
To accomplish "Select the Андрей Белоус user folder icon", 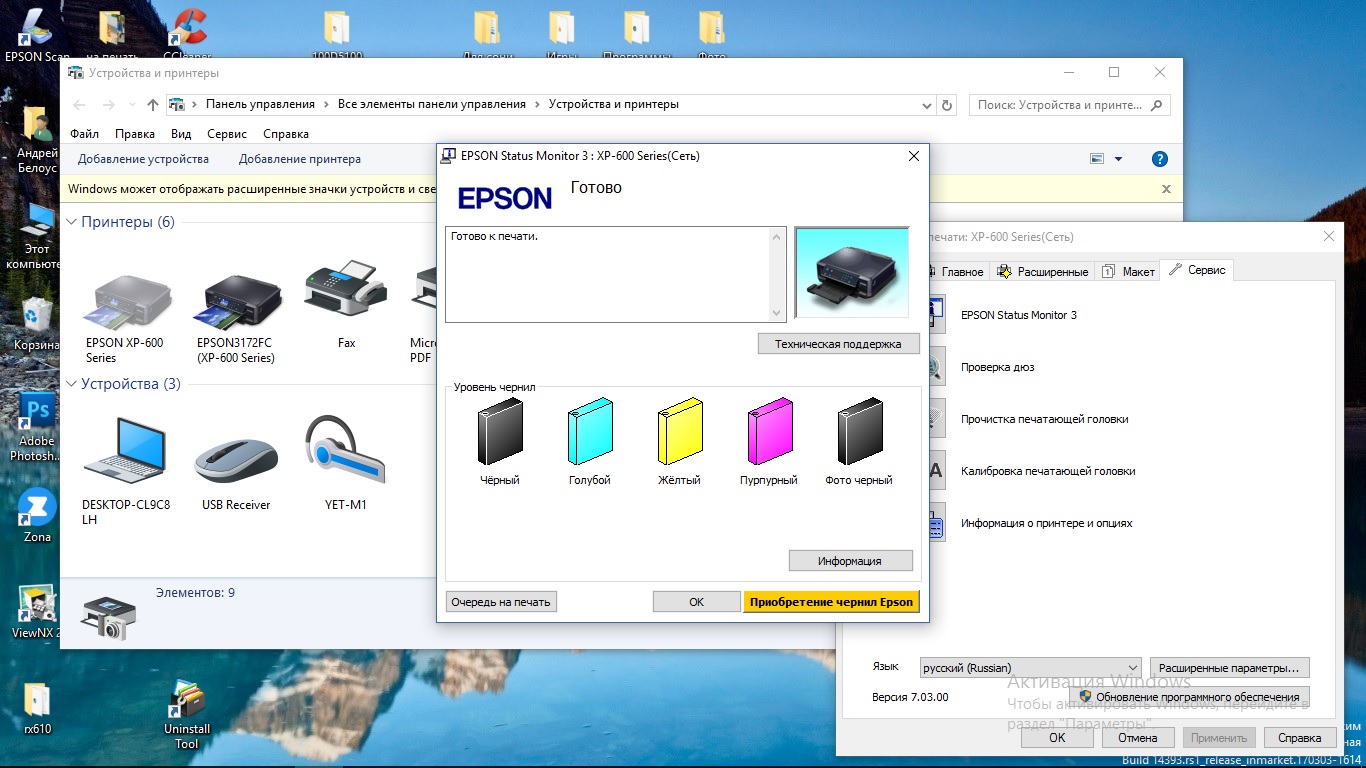I will click(37, 141).
